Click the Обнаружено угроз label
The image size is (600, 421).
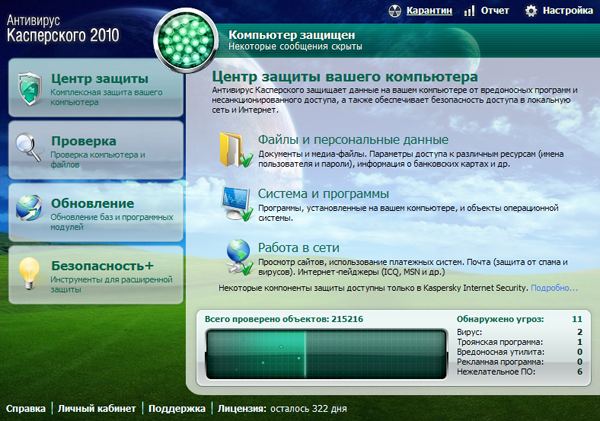[x=500, y=319]
